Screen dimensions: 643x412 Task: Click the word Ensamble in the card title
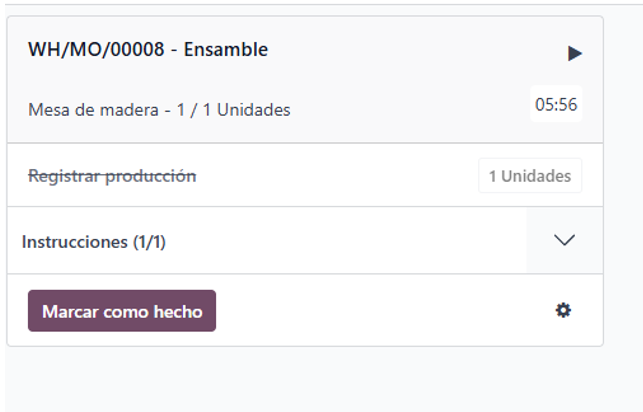[226, 50]
